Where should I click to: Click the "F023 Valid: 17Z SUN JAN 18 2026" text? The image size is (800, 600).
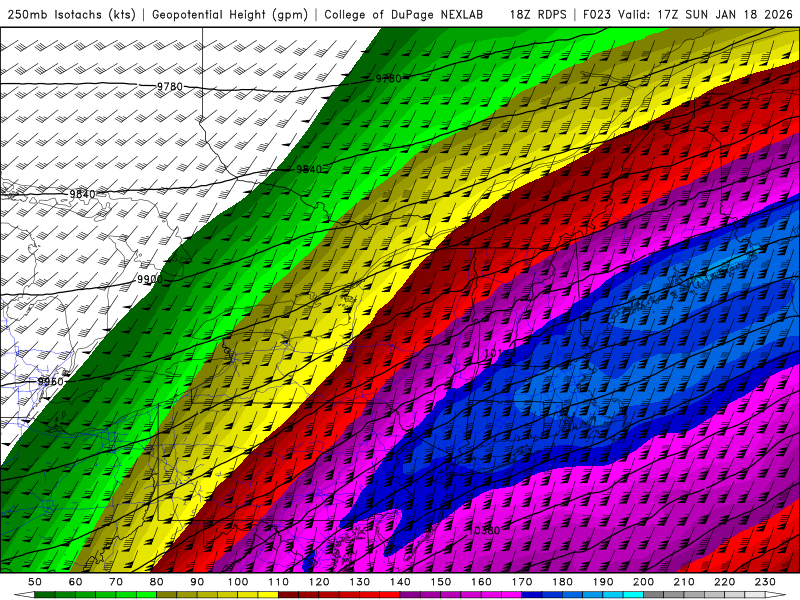(688, 14)
